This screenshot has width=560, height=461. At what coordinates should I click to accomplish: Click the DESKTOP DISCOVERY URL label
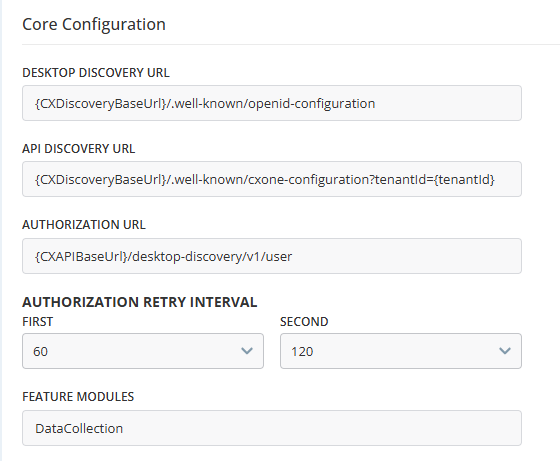96,72
